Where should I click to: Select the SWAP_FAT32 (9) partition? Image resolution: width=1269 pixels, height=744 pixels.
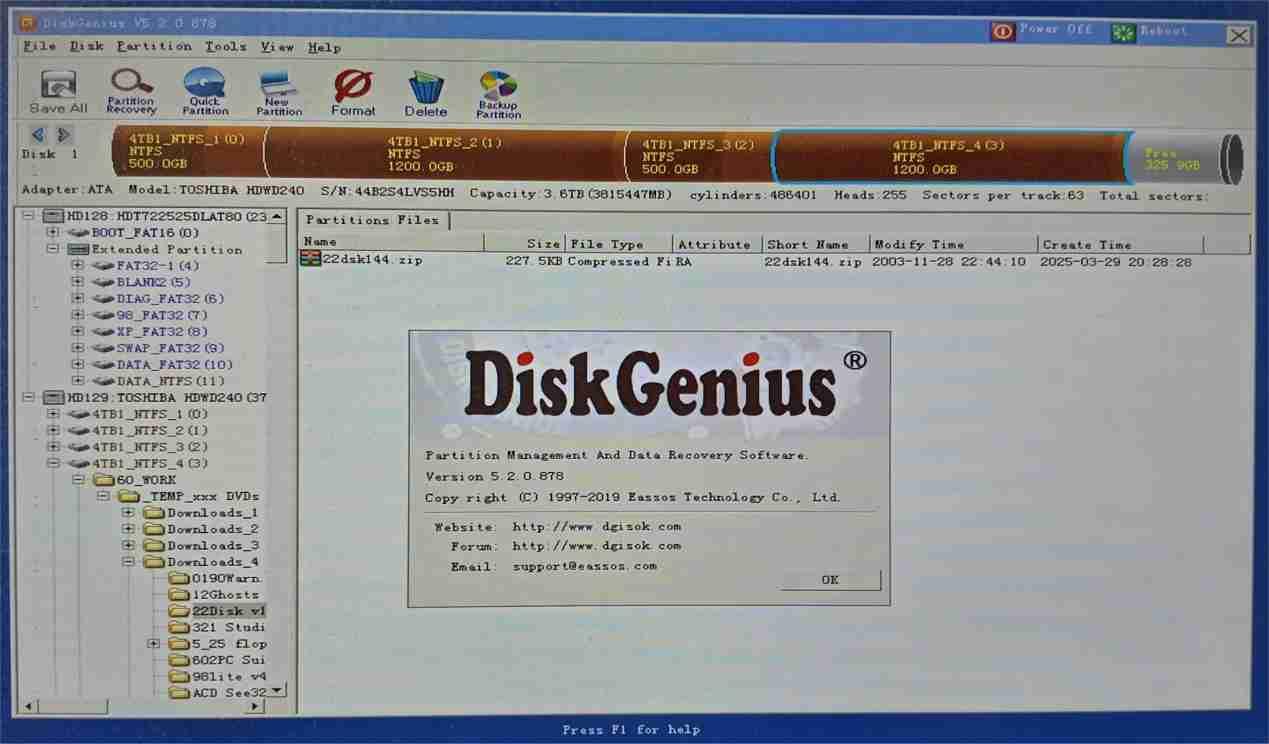tap(161, 348)
